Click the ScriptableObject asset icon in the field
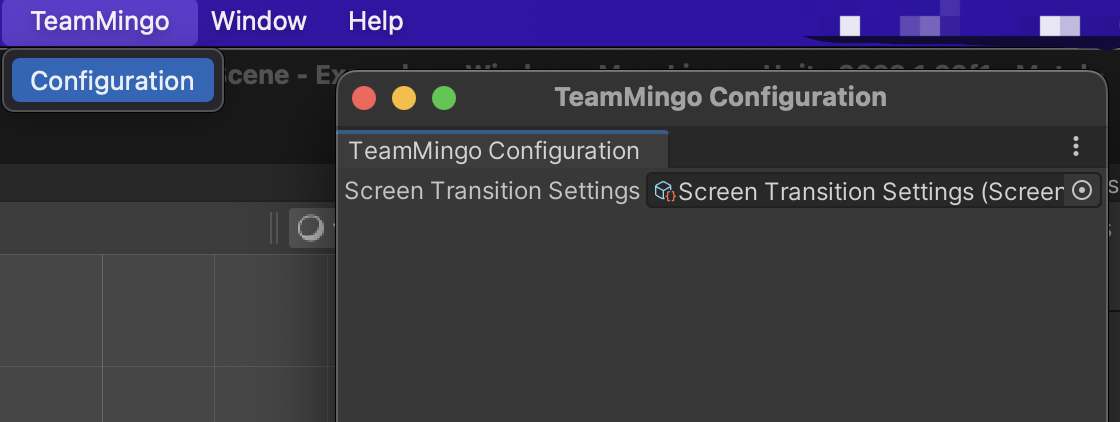The image size is (1120, 422). point(665,191)
